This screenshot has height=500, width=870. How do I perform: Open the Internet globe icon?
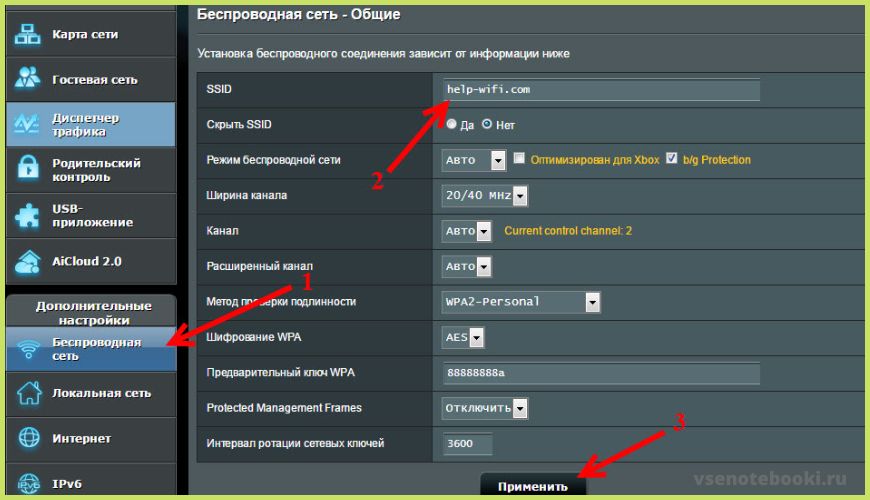(28, 438)
